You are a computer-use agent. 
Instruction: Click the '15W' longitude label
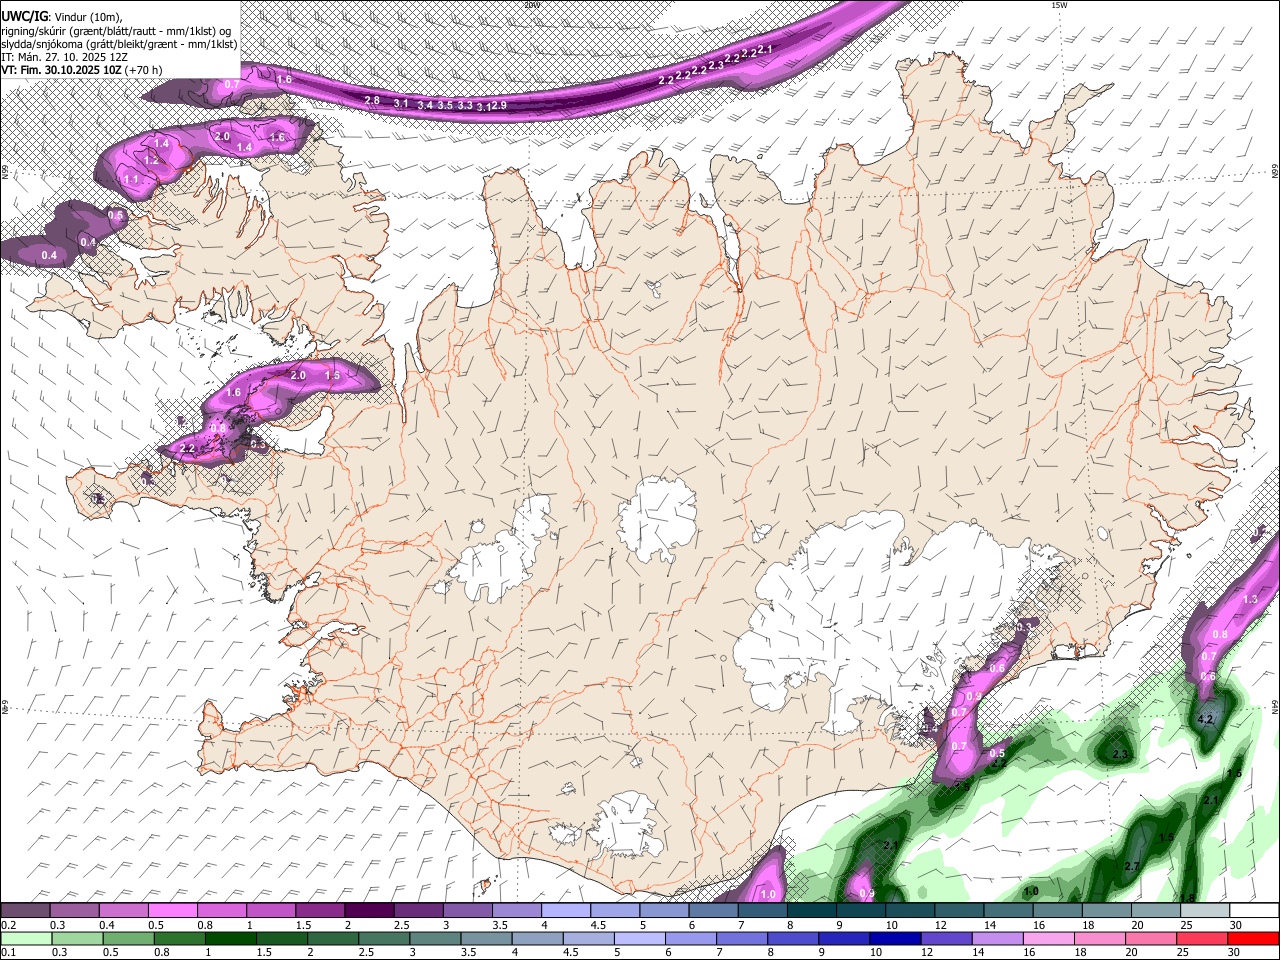(1058, 5)
